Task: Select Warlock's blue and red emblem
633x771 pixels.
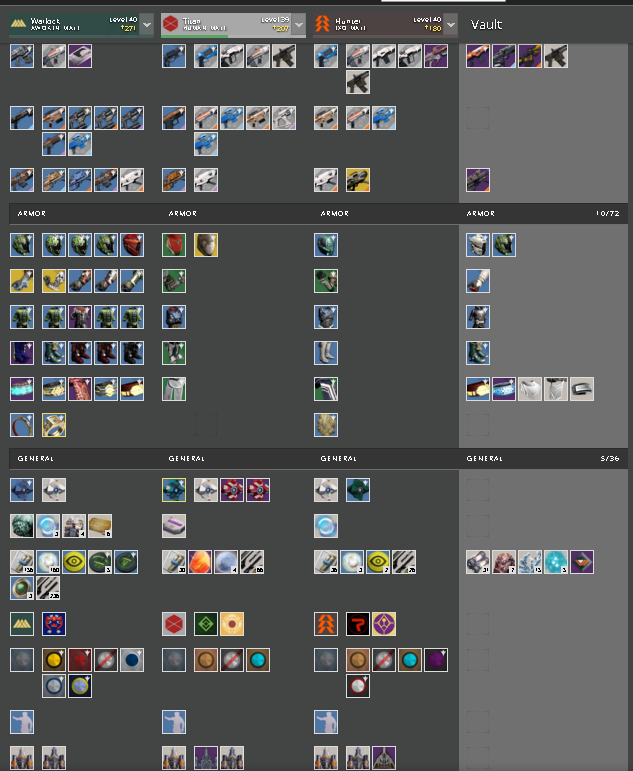Action: click(x=54, y=624)
